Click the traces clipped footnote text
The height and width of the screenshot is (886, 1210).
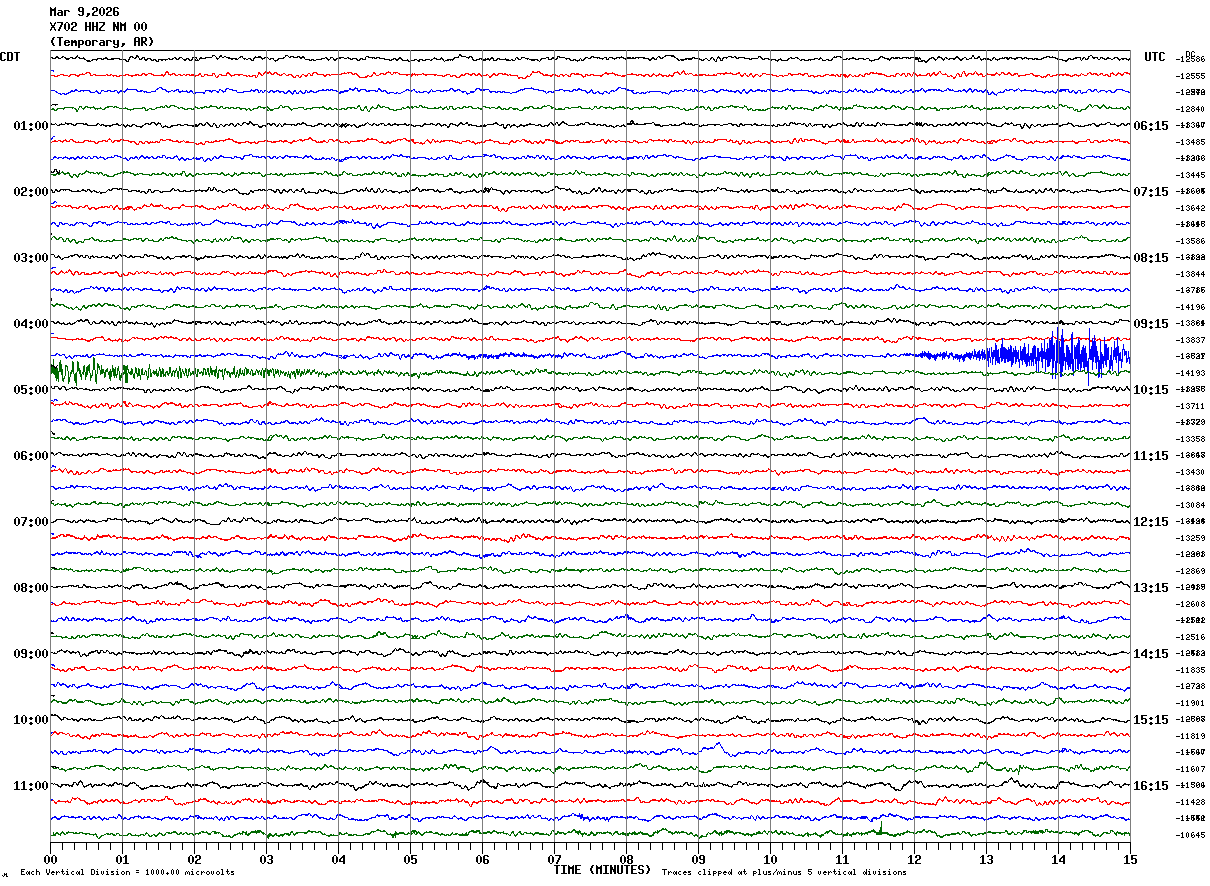point(784,873)
